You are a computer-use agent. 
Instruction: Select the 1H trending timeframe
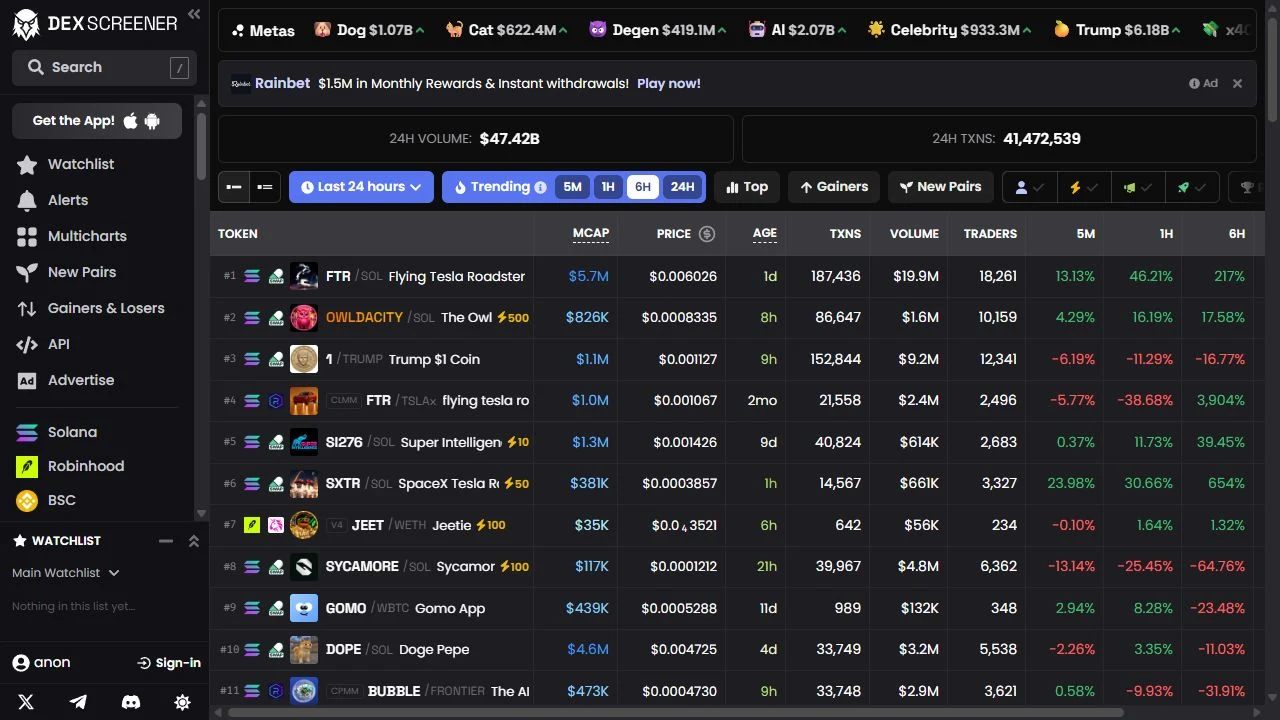pyautogui.click(x=607, y=187)
